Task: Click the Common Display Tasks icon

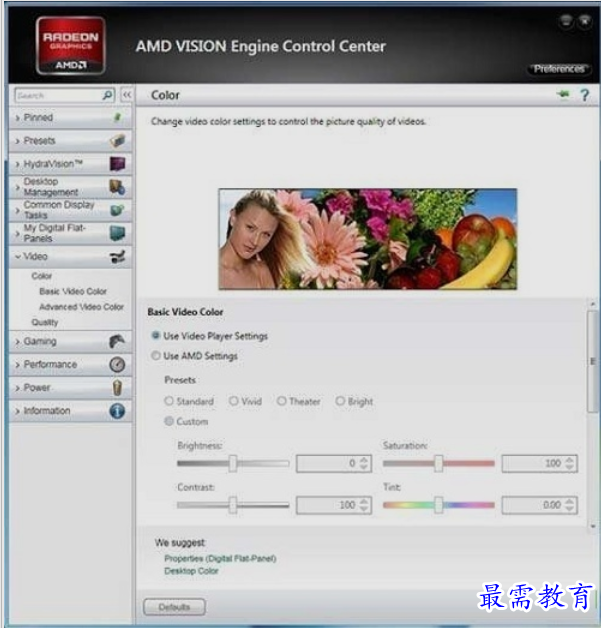Action: [x=117, y=210]
